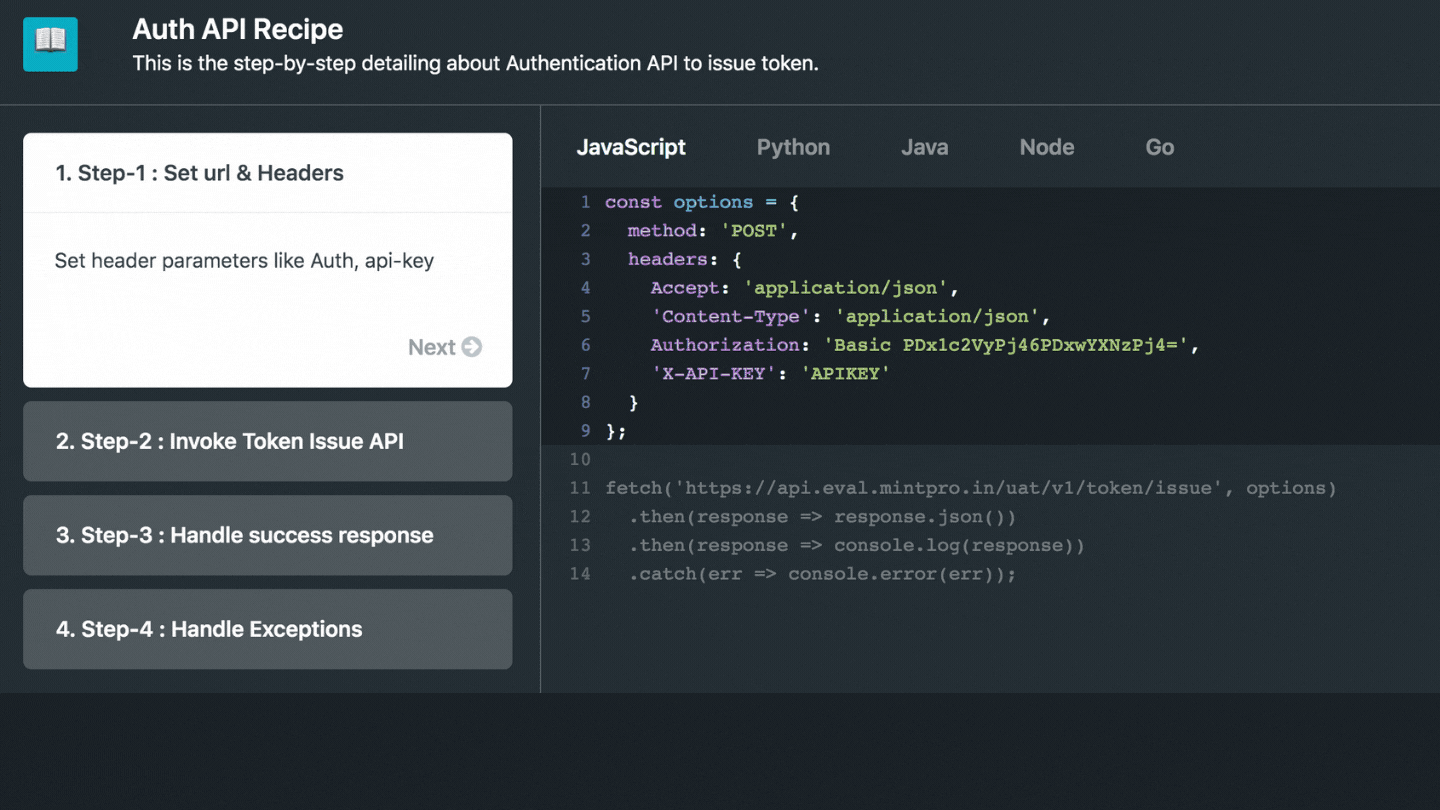The image size is (1440, 810).
Task: Click the .catch console.error line
Action: coord(822,574)
